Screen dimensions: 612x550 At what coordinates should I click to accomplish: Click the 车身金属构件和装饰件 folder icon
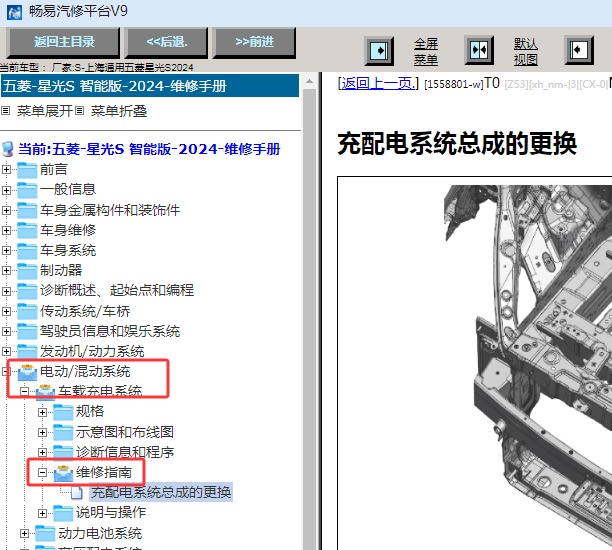point(27,210)
